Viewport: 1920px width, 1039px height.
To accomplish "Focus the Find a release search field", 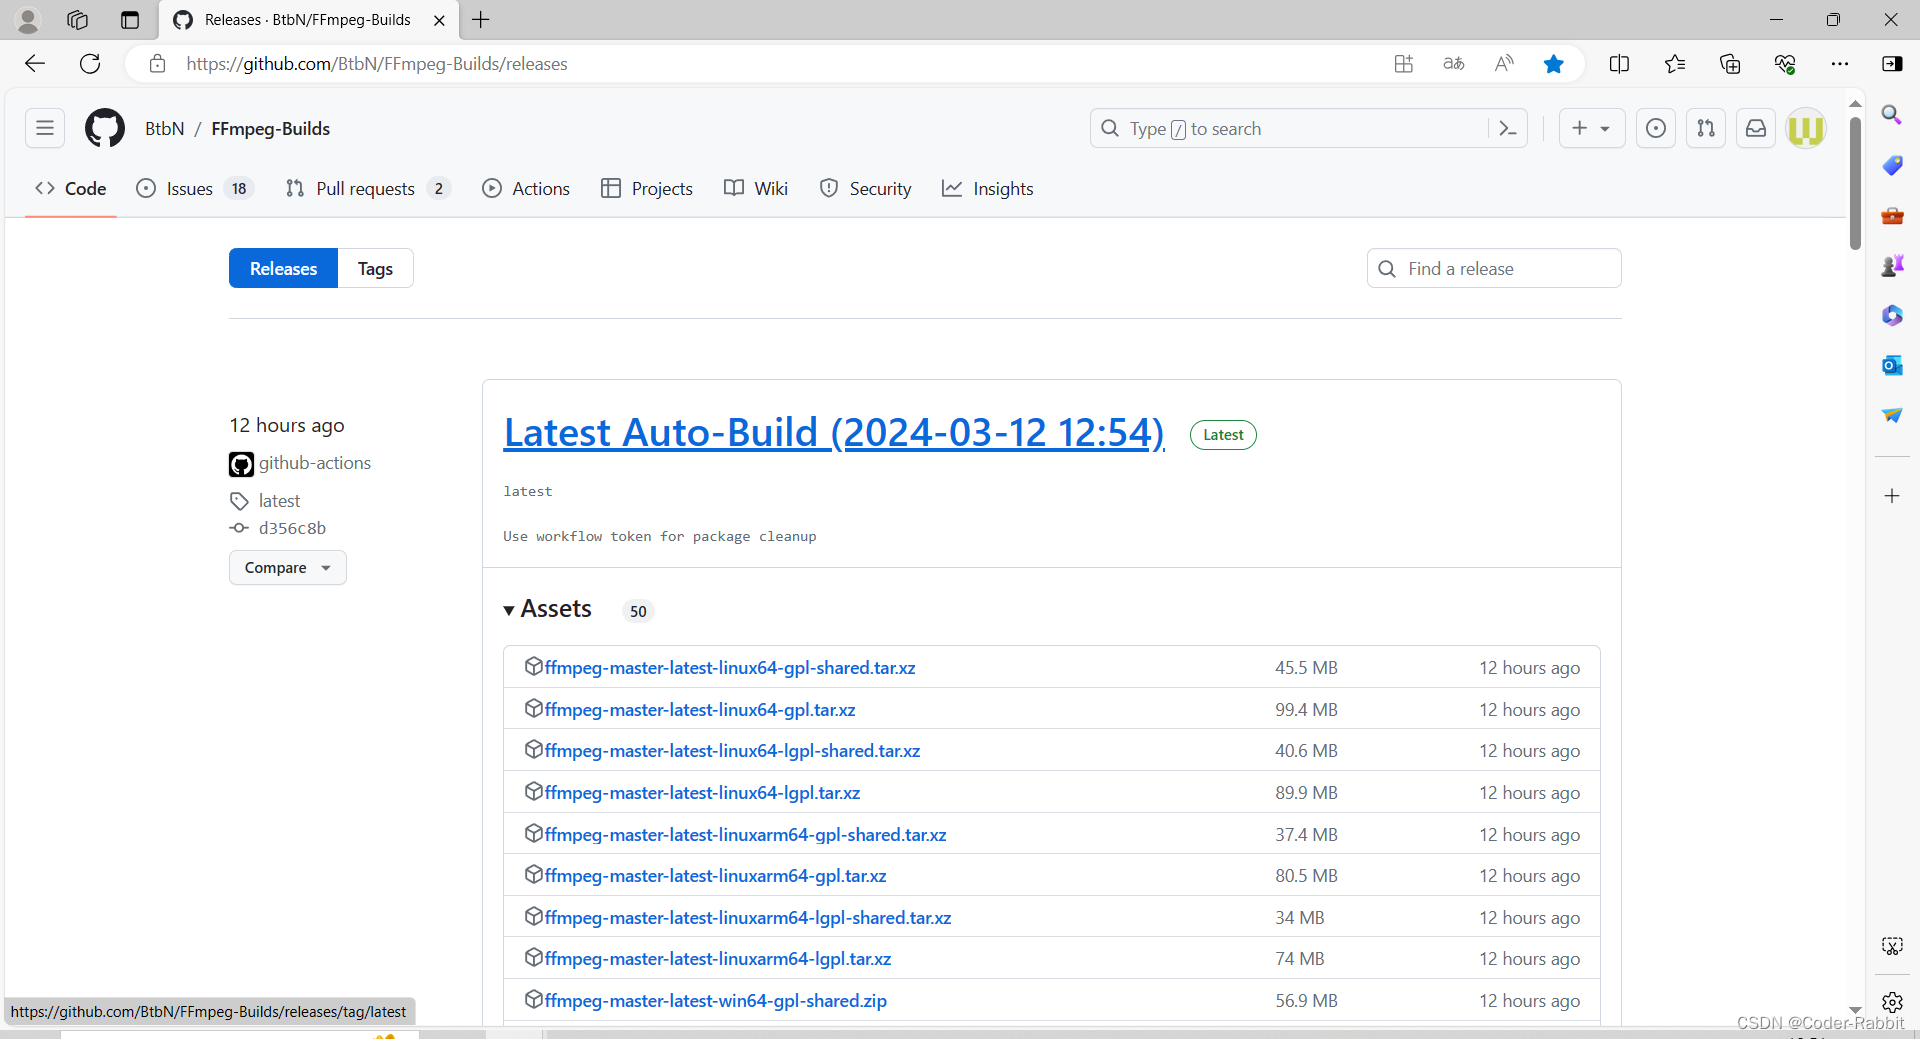I will pos(1494,268).
